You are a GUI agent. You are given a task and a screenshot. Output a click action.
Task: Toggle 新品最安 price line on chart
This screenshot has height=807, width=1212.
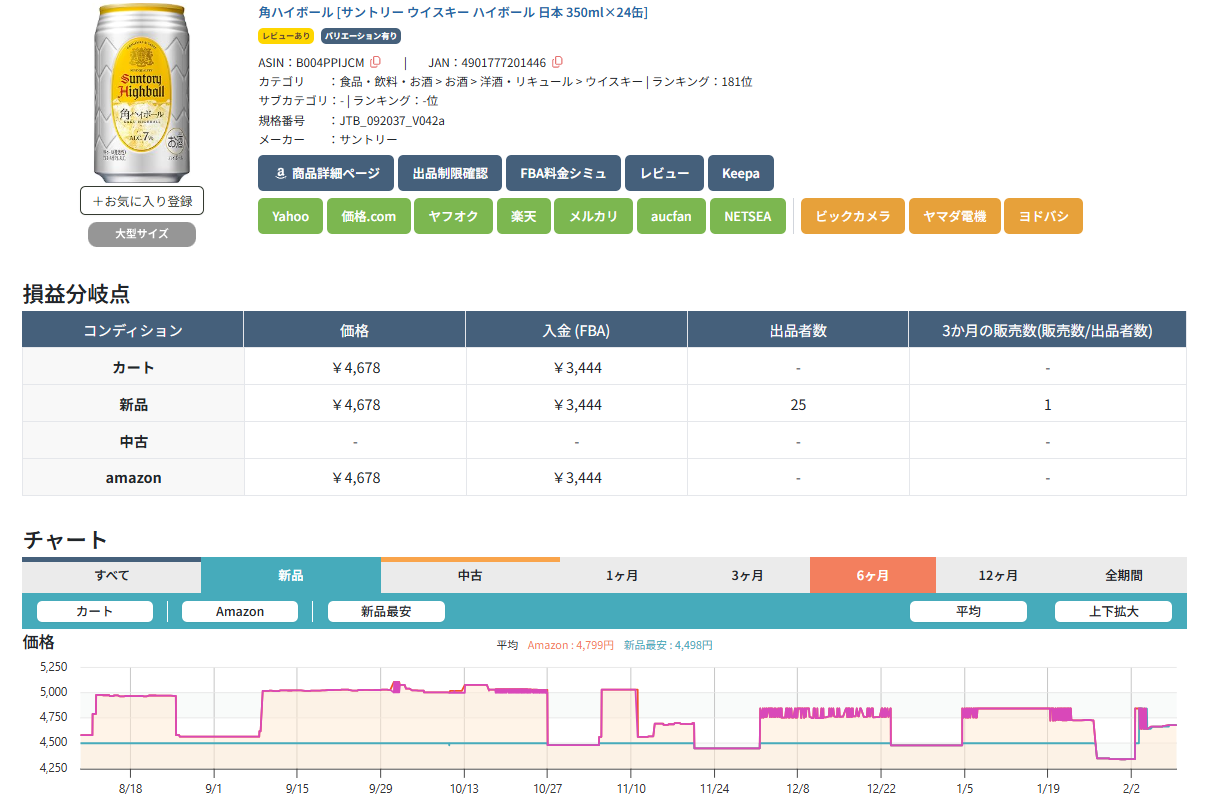coord(386,611)
